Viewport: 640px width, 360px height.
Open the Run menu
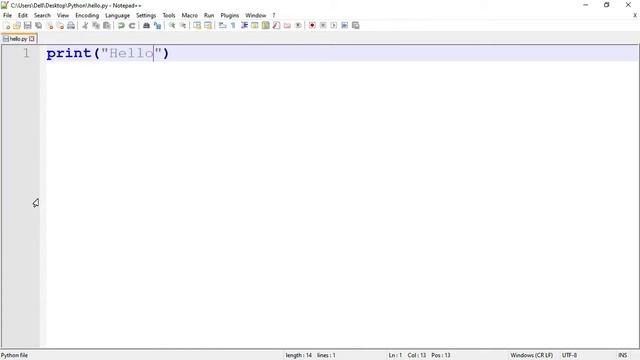click(x=209, y=15)
